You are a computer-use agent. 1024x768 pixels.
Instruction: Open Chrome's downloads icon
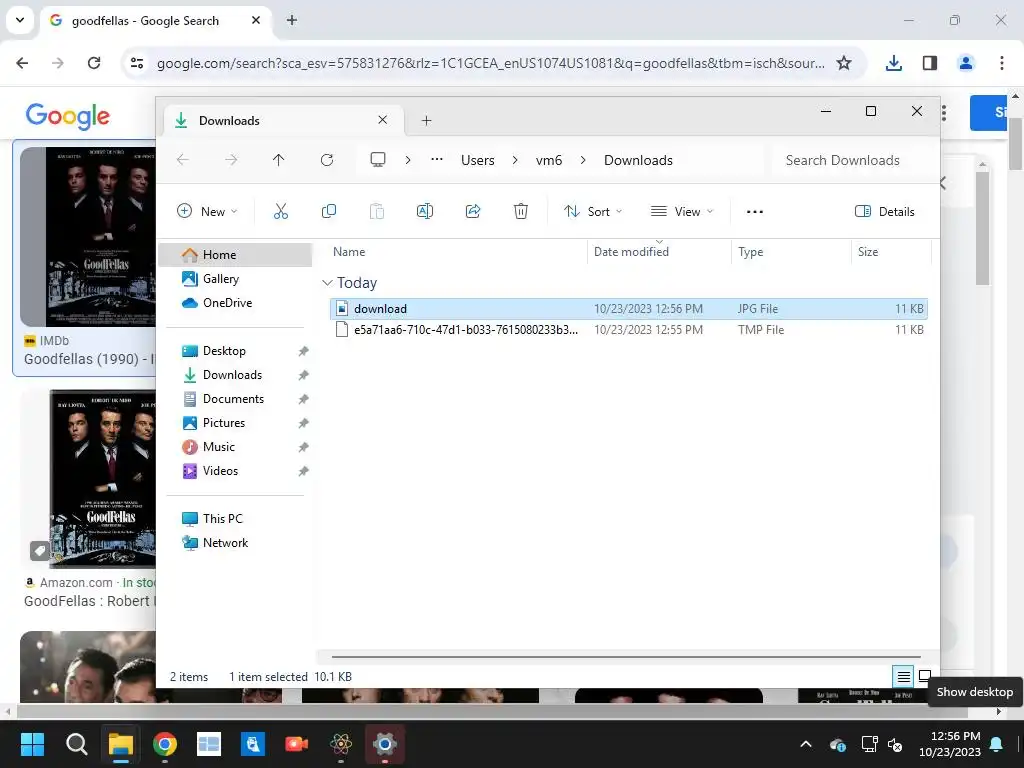(893, 63)
